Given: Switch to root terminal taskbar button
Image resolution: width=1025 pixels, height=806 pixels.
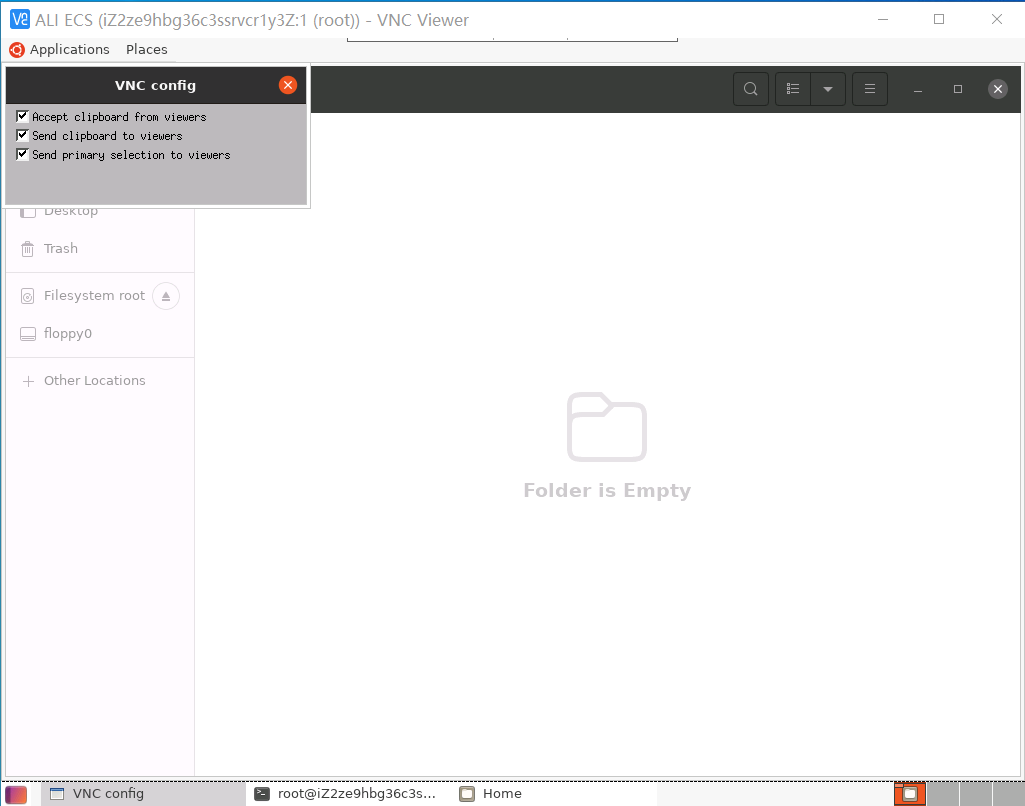Looking at the screenshot, I should [x=346, y=794].
